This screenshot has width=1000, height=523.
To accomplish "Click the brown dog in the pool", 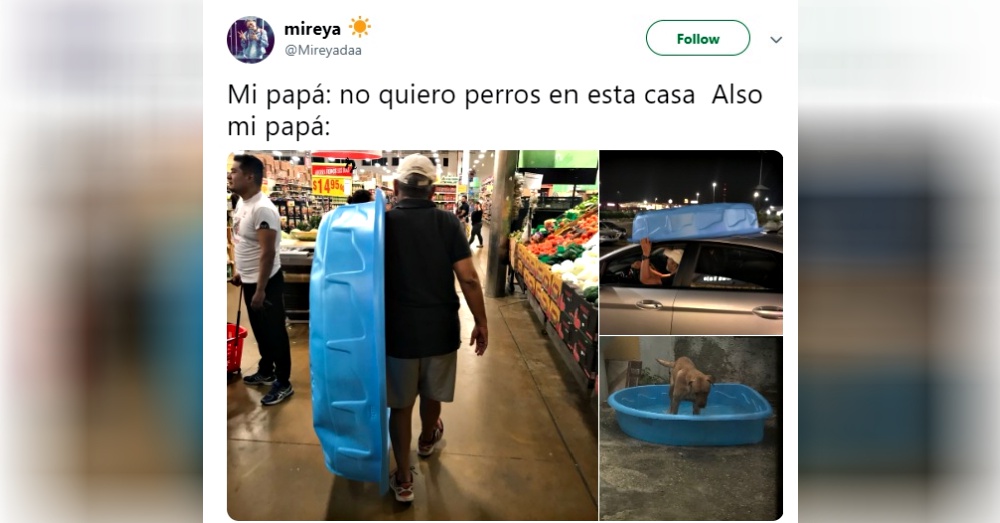I will (686, 384).
